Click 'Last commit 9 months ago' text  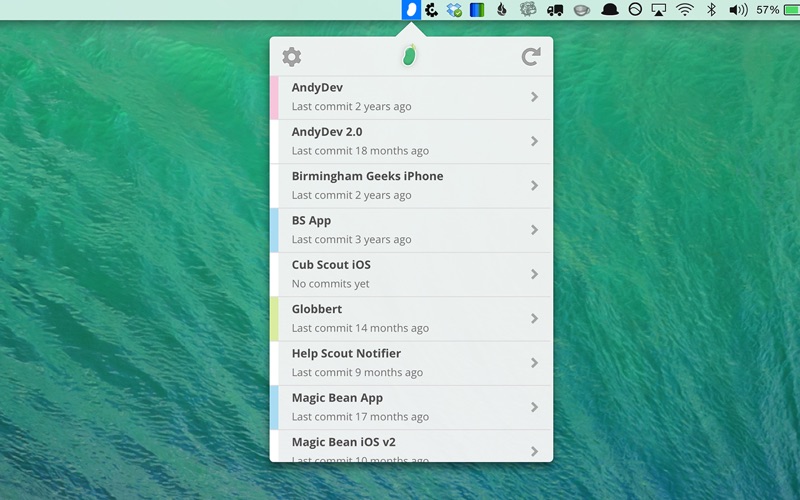point(357,373)
